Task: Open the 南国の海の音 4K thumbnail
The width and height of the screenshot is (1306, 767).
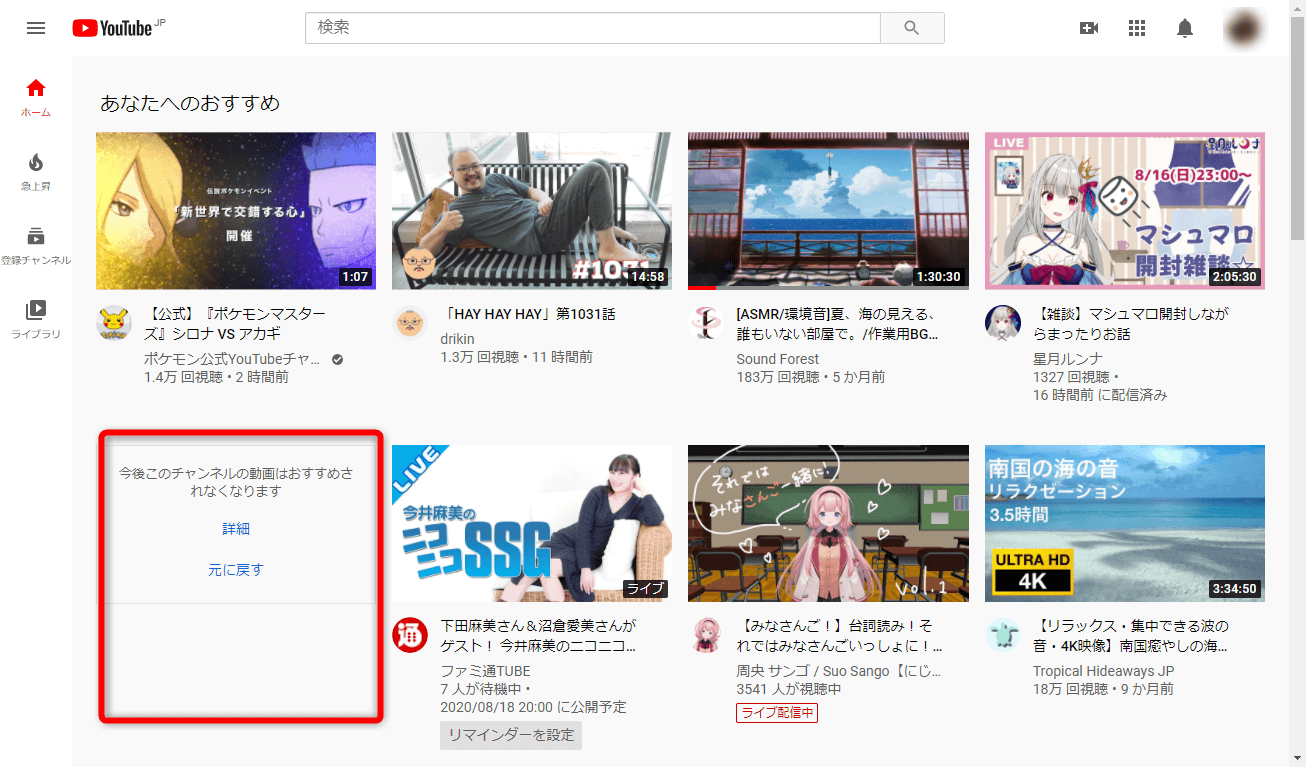Action: (1125, 523)
